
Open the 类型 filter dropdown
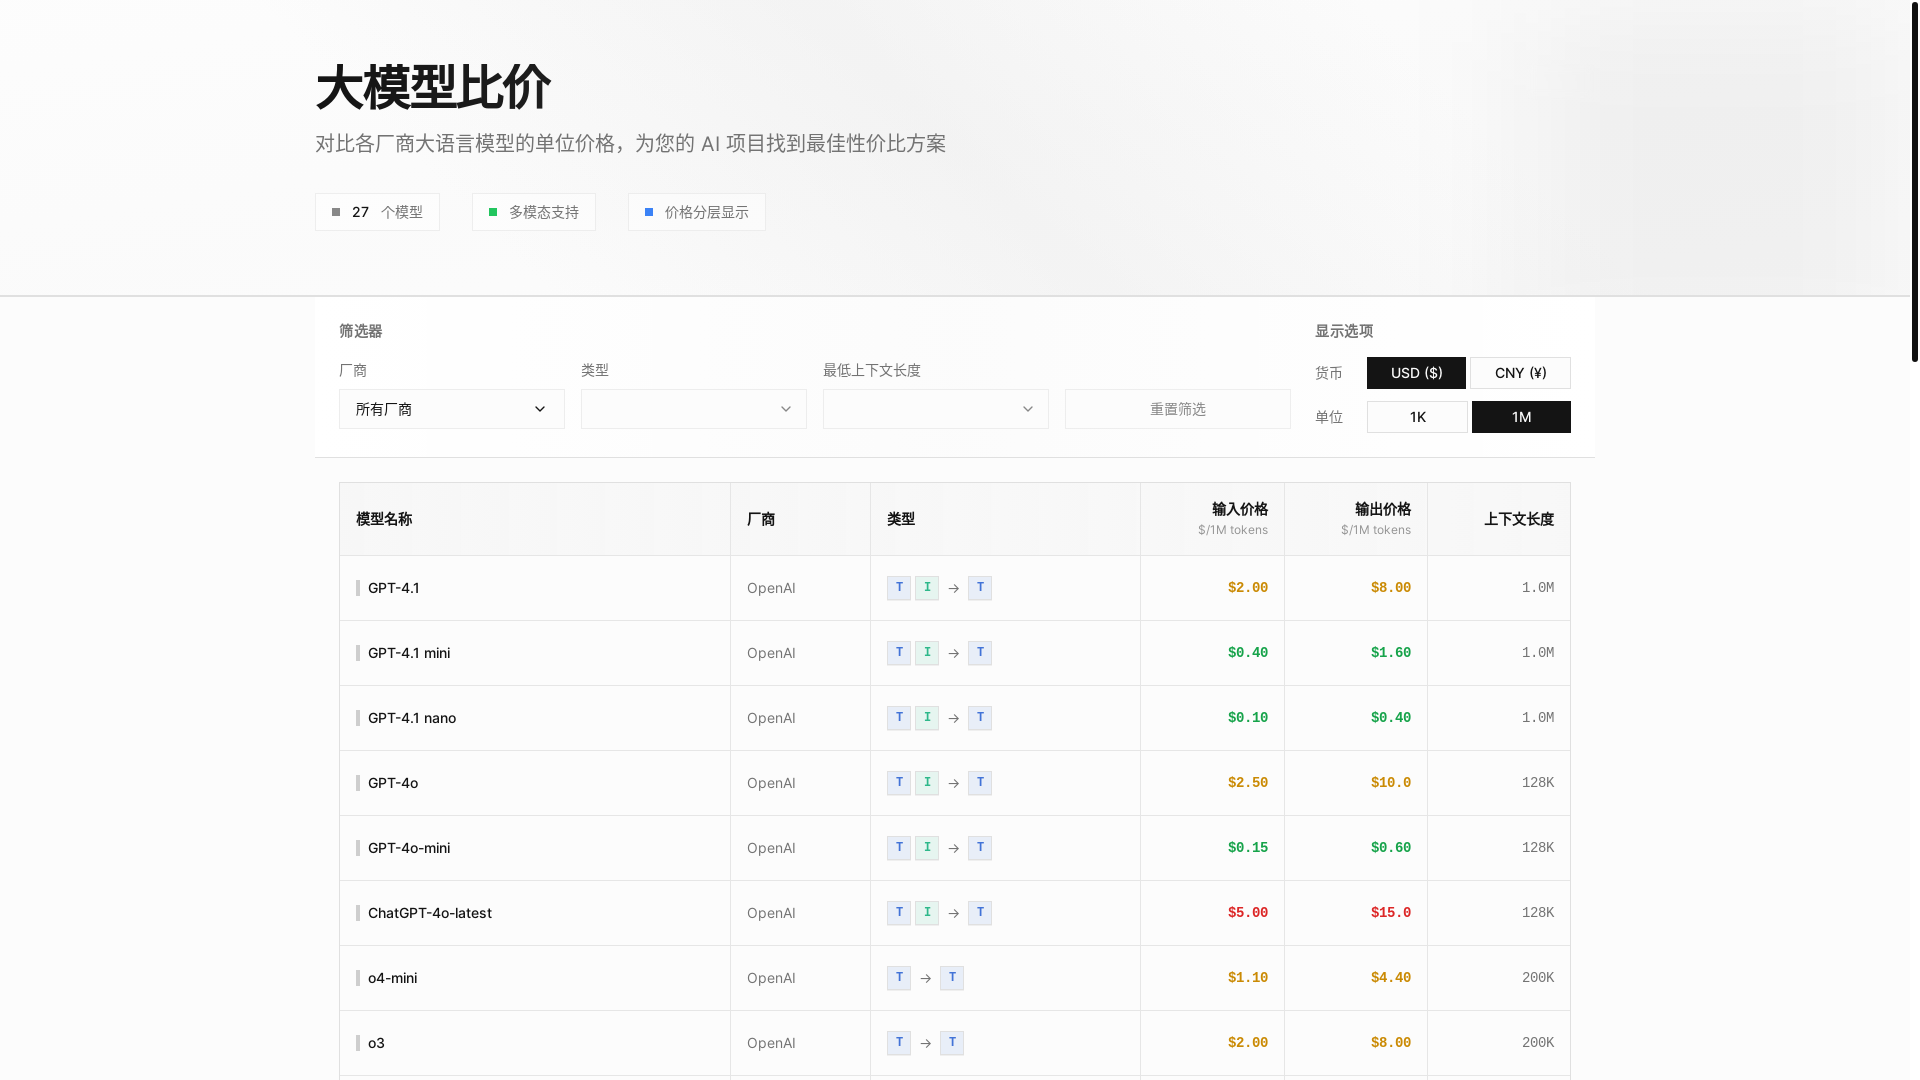[694, 409]
